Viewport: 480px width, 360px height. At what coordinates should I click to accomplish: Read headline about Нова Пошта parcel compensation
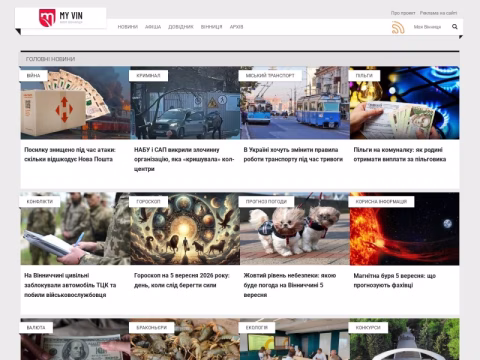pyautogui.click(x=70, y=154)
